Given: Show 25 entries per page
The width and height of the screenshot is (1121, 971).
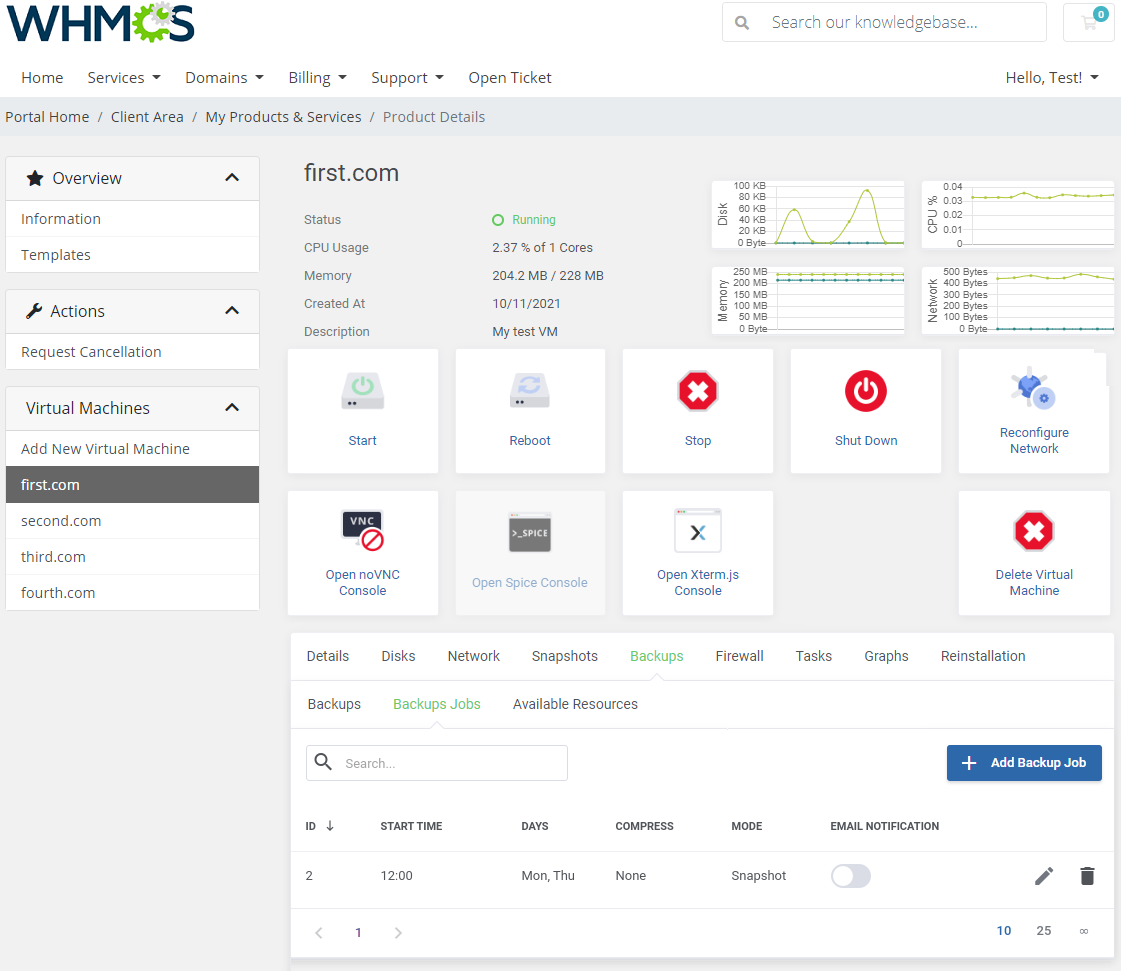Looking at the screenshot, I should [1044, 930].
